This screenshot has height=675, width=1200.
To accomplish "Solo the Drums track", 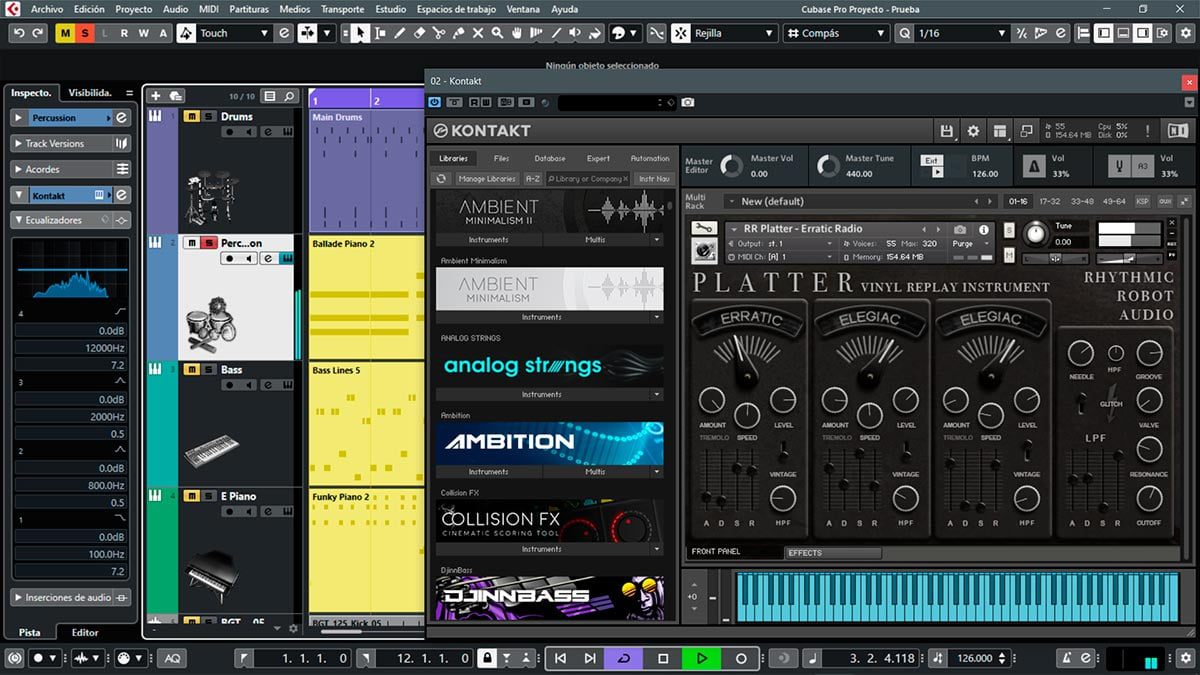I will [207, 117].
